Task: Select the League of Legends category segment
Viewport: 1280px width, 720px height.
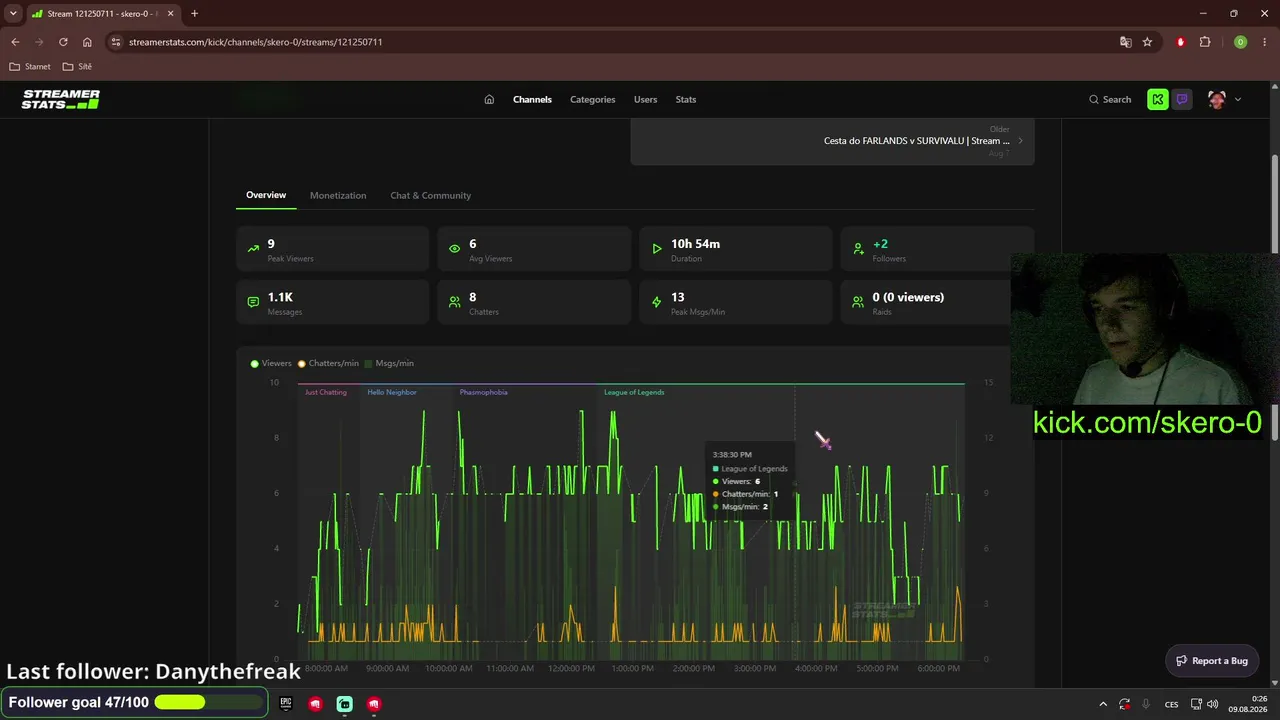Action: 634,392
